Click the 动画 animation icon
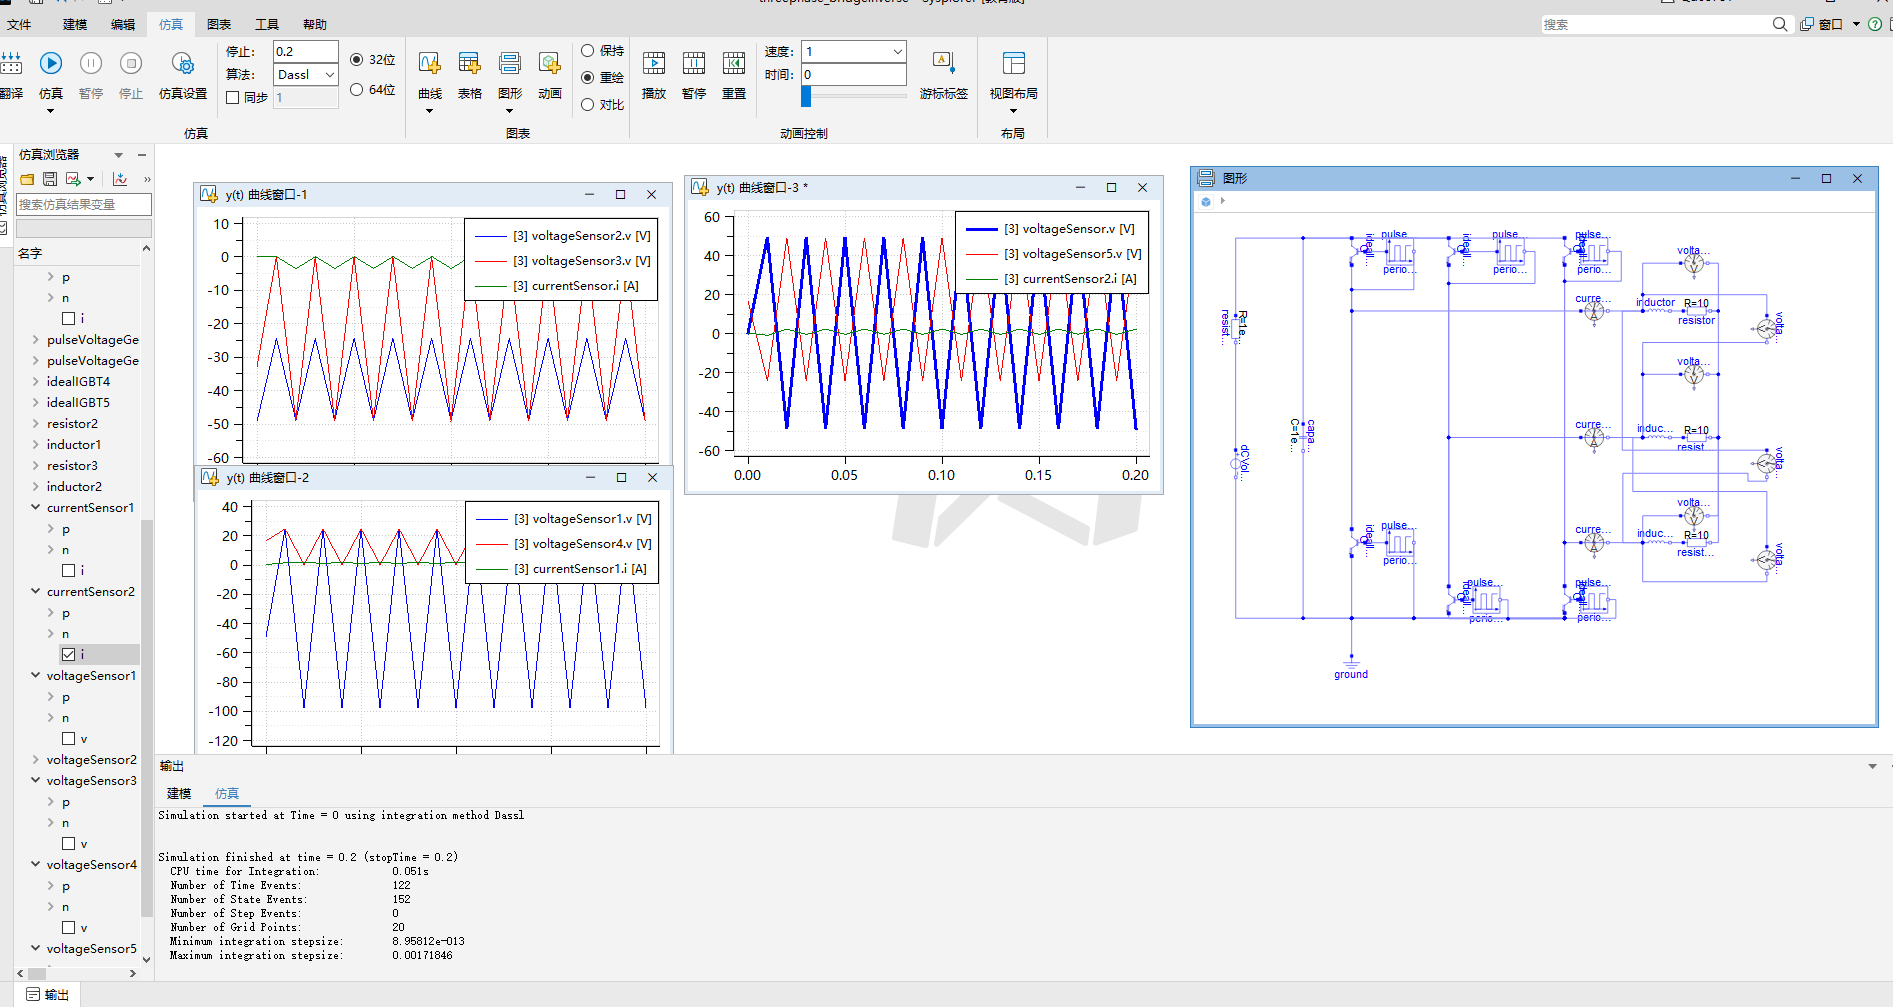 click(550, 64)
